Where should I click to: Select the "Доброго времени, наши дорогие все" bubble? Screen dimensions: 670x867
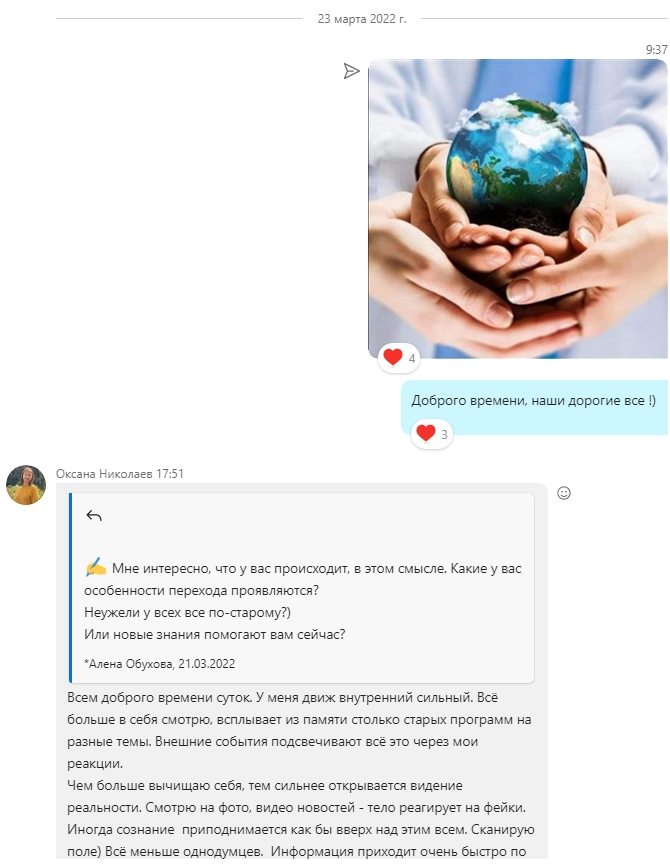pyautogui.click(x=534, y=407)
